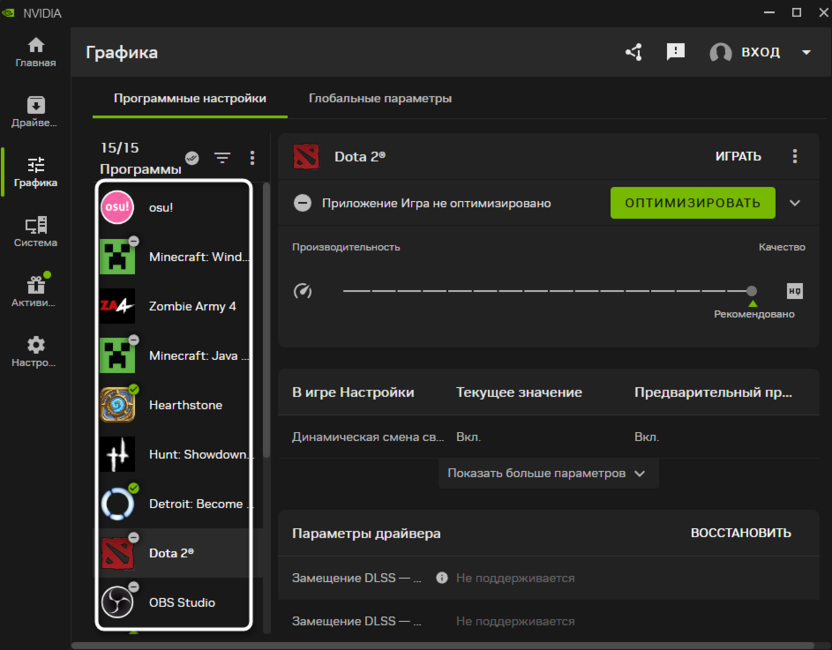Click the Производительность label

346,247
